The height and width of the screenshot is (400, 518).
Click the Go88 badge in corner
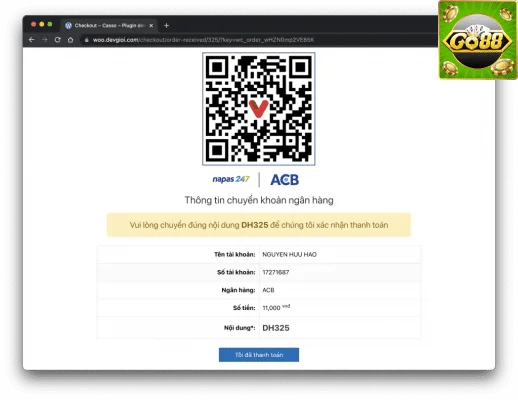(x=478, y=40)
